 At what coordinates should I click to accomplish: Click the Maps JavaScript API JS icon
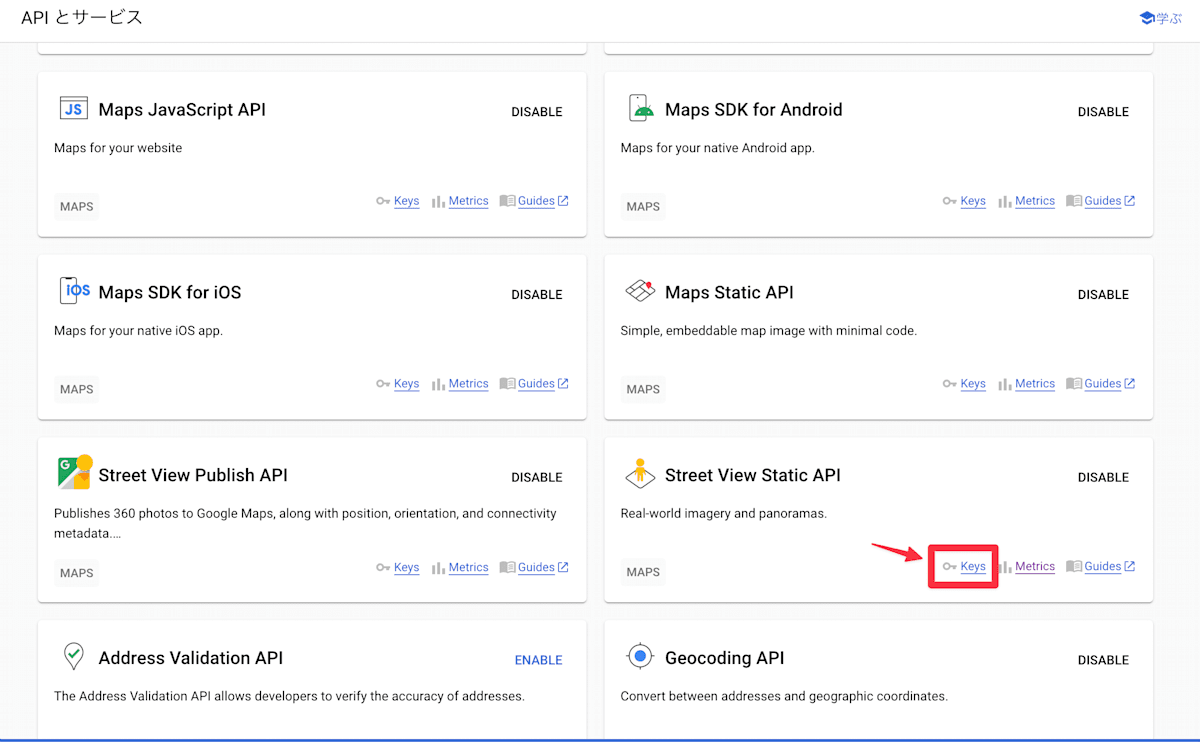(73, 109)
